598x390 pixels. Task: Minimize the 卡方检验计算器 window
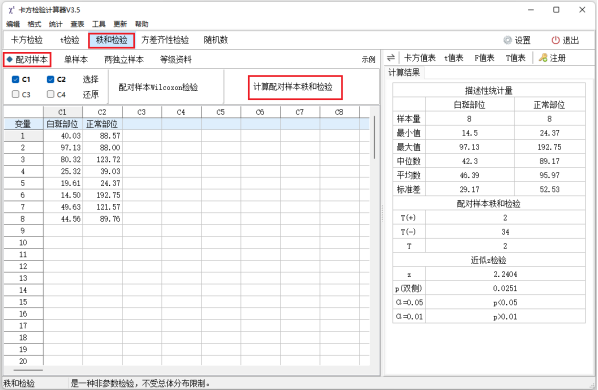pyautogui.click(x=530, y=10)
